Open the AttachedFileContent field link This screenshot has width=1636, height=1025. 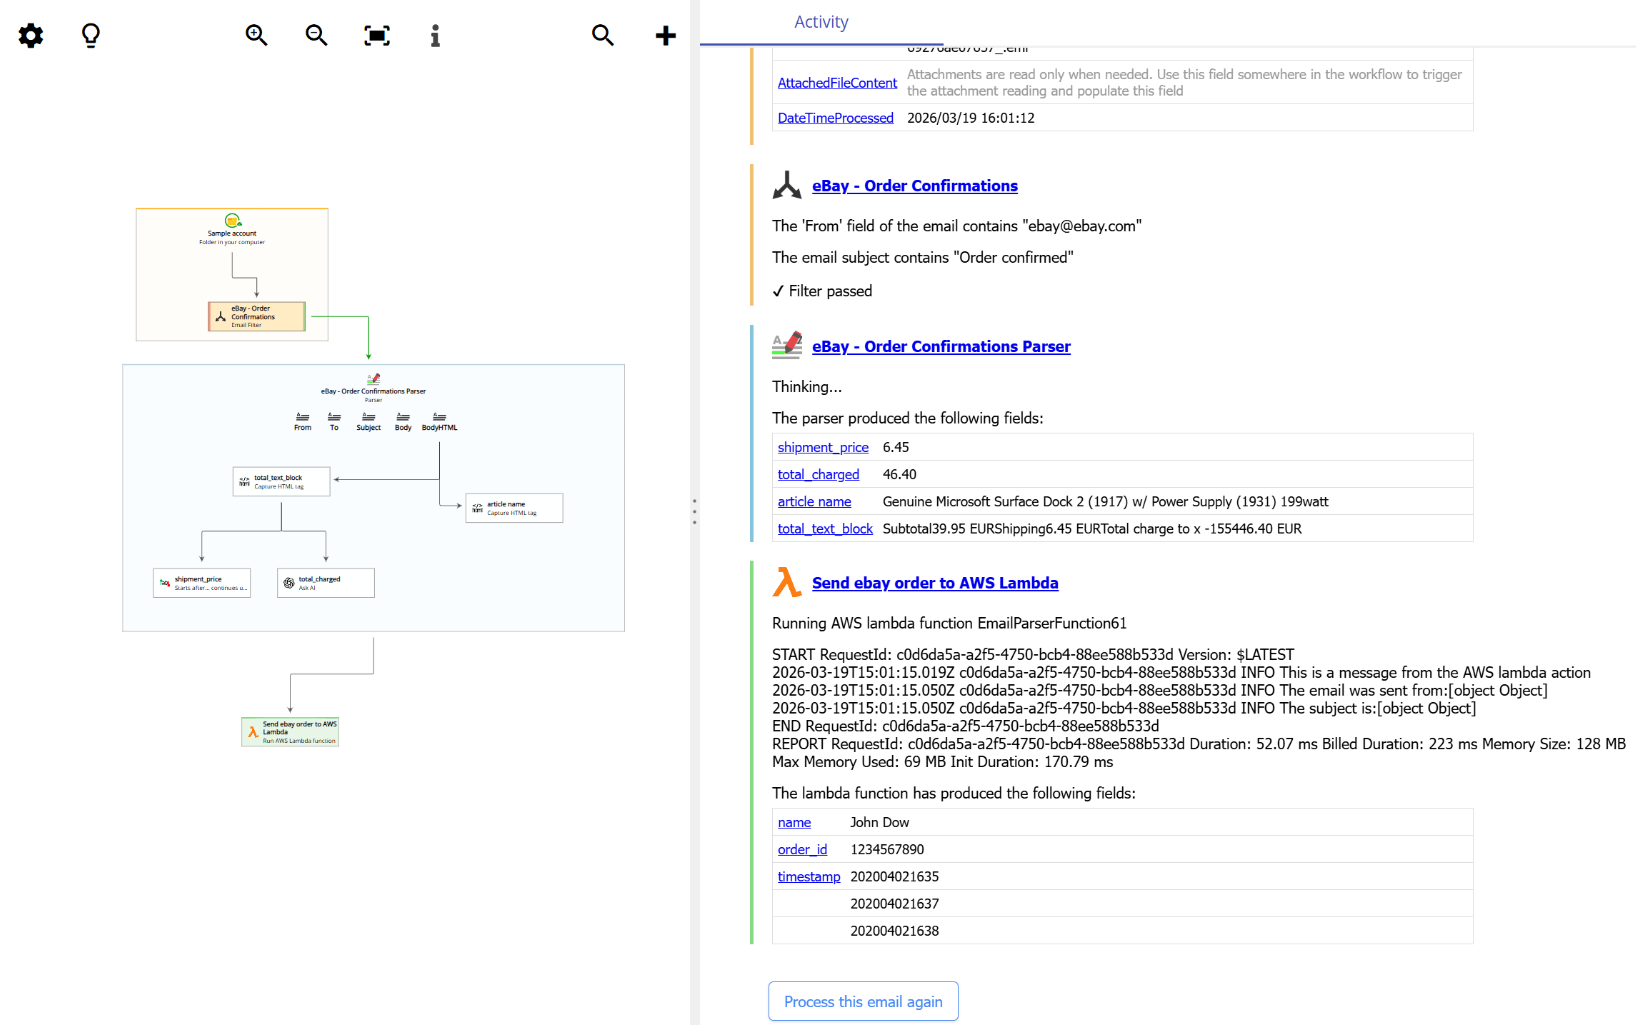coord(836,82)
